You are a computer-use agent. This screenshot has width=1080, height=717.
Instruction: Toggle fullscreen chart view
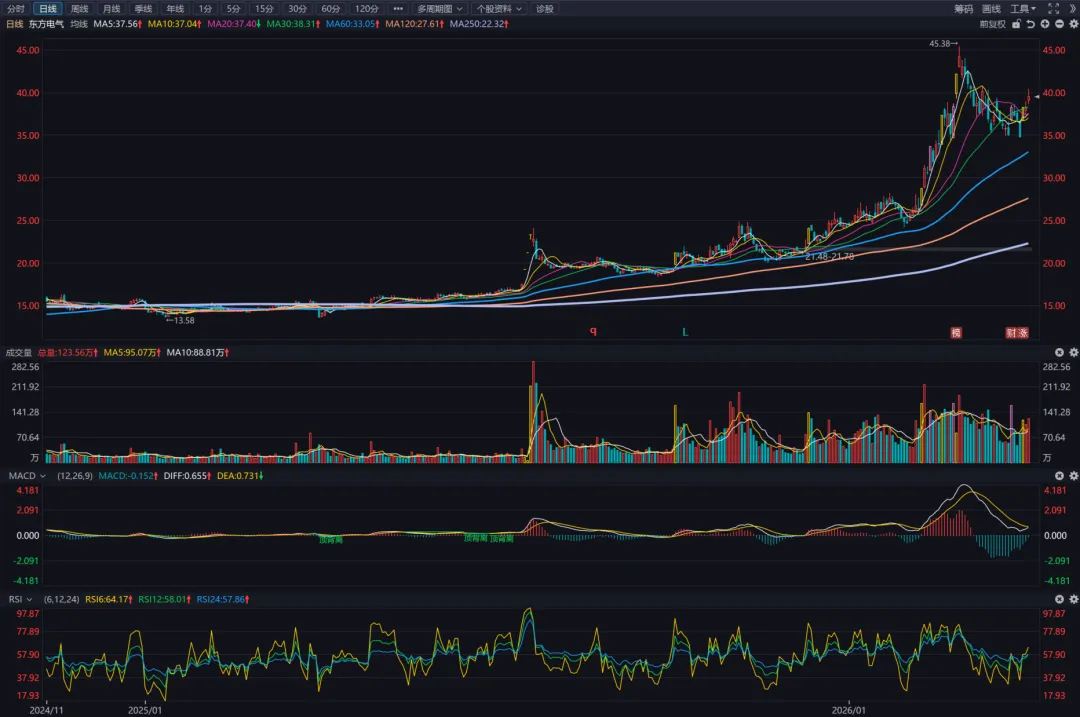pyautogui.click(x=1053, y=9)
